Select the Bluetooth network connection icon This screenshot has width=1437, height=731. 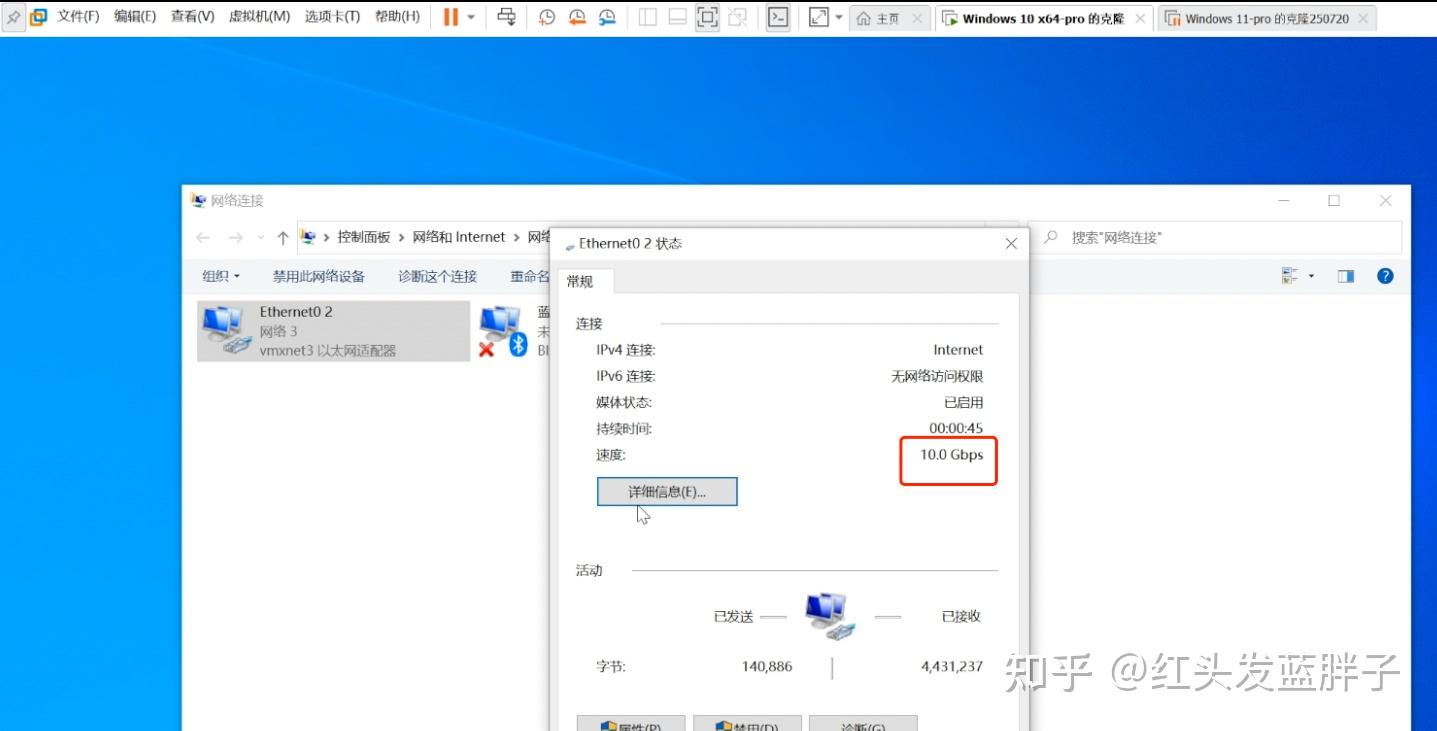[503, 331]
